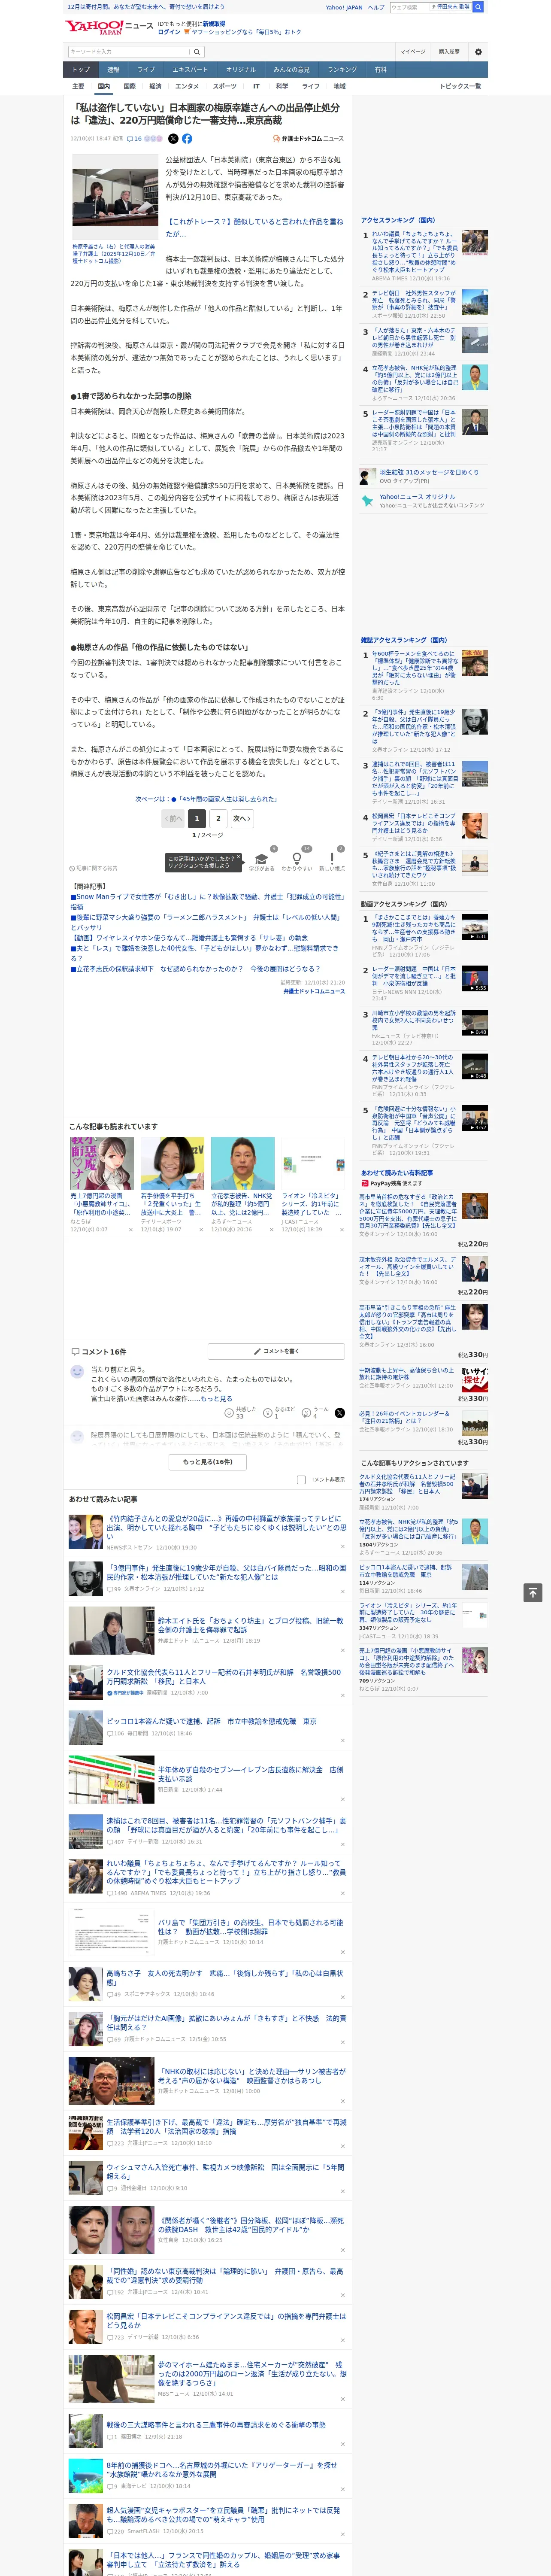Open the Yahoo!ニュース オリジナル icon link
551x2576 pixels.
click(367, 500)
